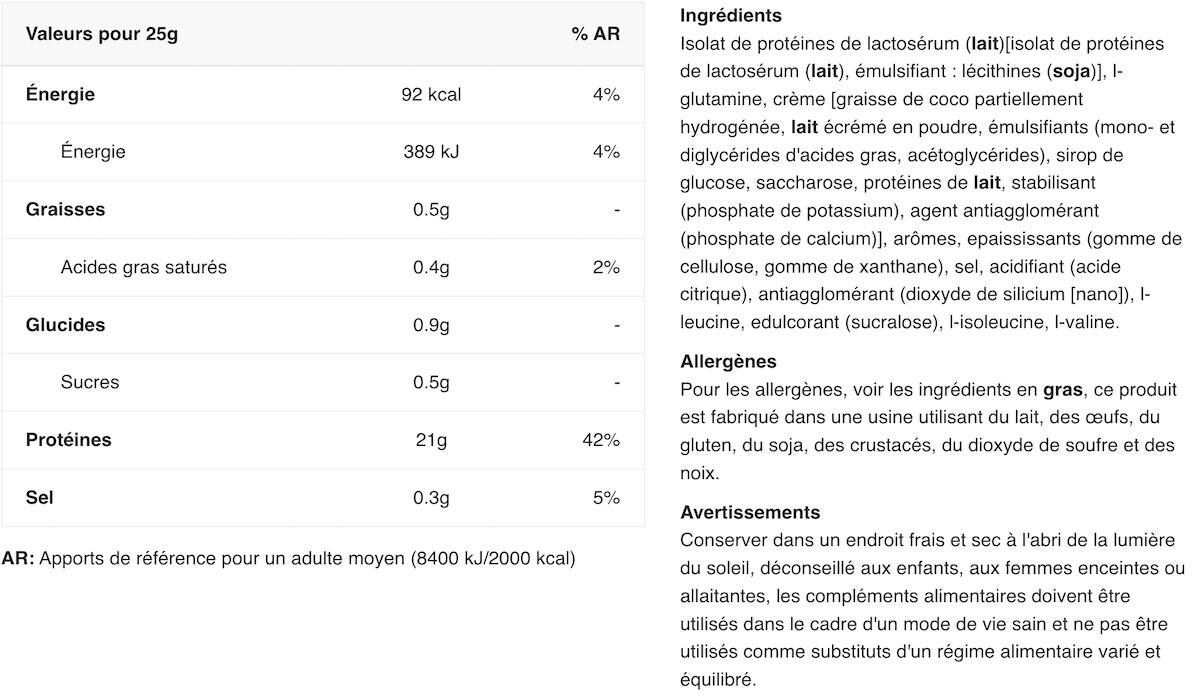1200x700 pixels.
Task: Click the "42%" protein reference intake
Action: click(x=605, y=440)
